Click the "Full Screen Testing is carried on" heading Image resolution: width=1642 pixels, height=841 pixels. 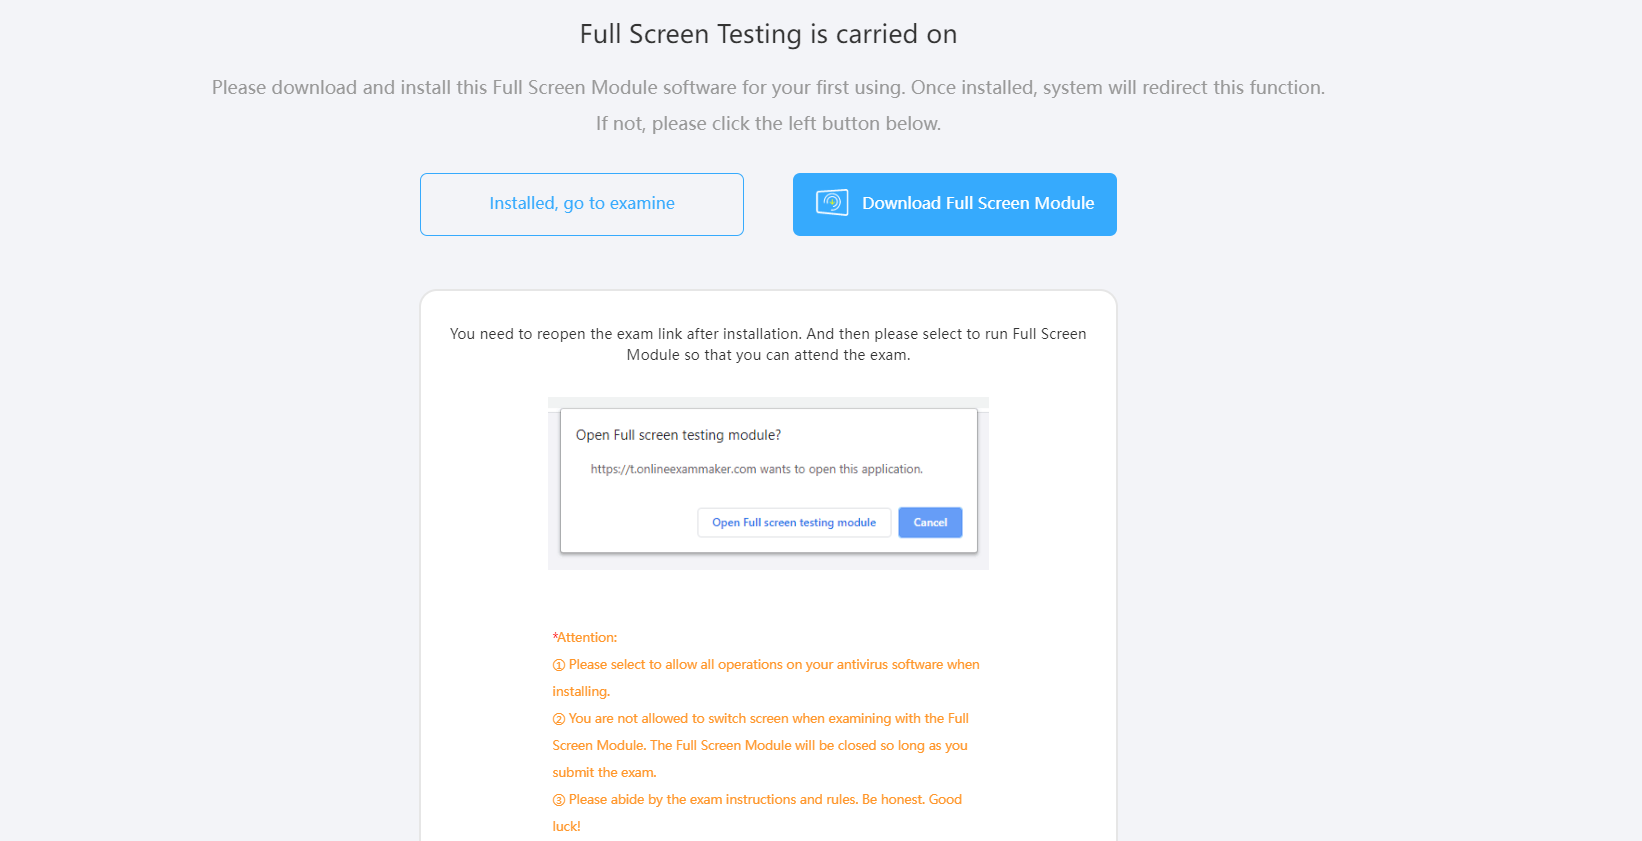point(768,34)
